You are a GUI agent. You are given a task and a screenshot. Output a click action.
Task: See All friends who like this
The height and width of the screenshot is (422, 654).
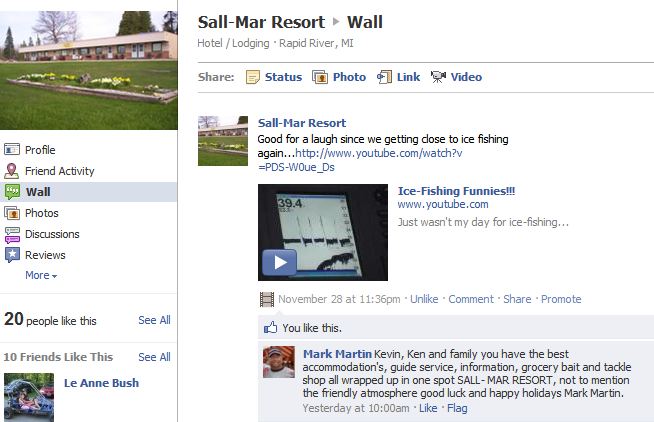click(154, 357)
